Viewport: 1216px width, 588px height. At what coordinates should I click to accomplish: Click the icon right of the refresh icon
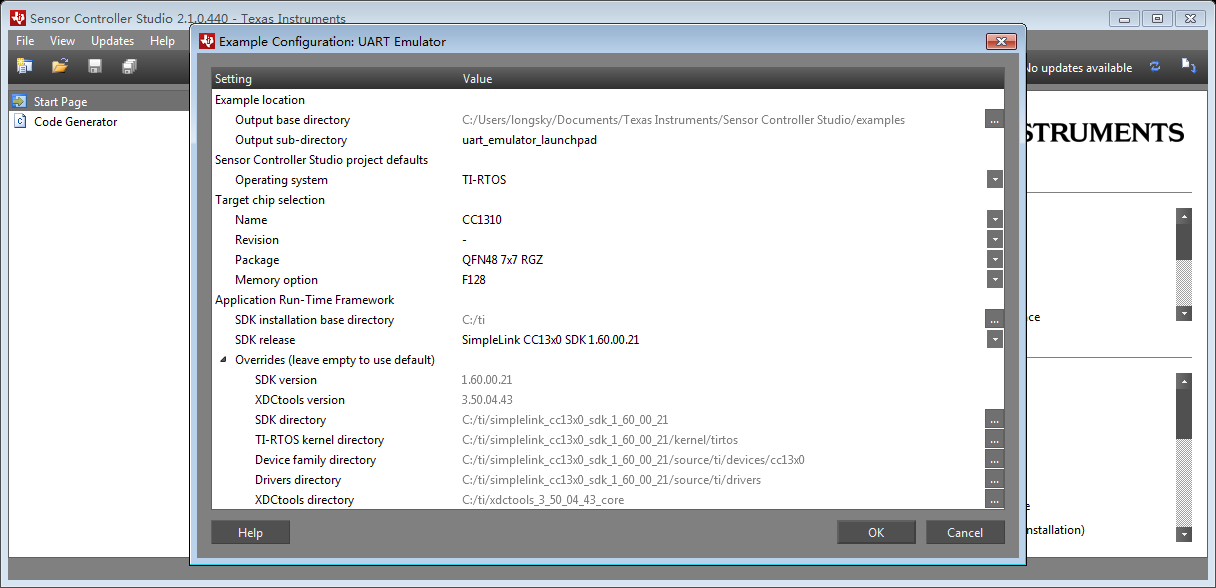coord(1189,66)
